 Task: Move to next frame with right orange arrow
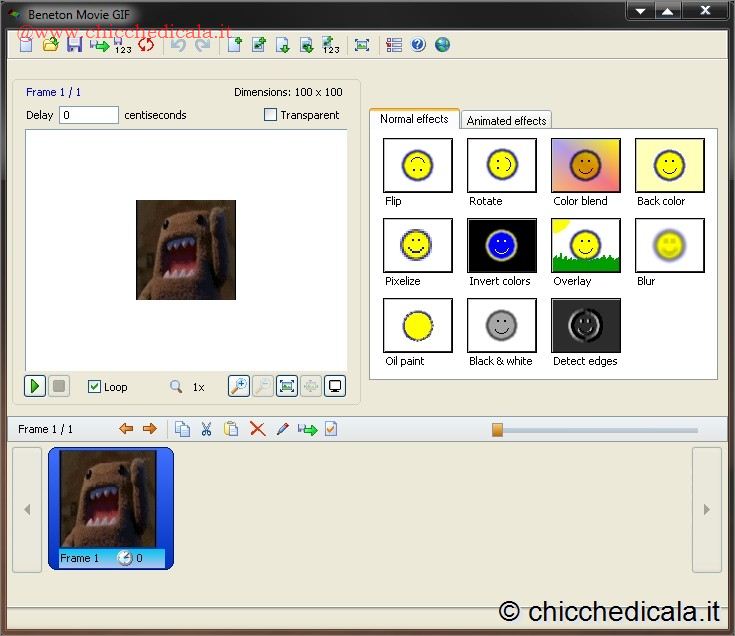150,429
